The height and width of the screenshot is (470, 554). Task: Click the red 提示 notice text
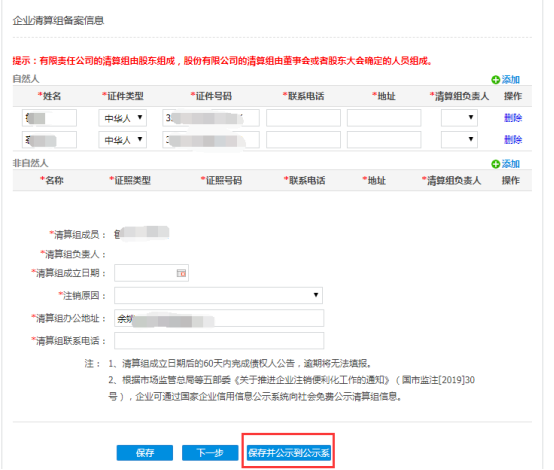click(222, 61)
